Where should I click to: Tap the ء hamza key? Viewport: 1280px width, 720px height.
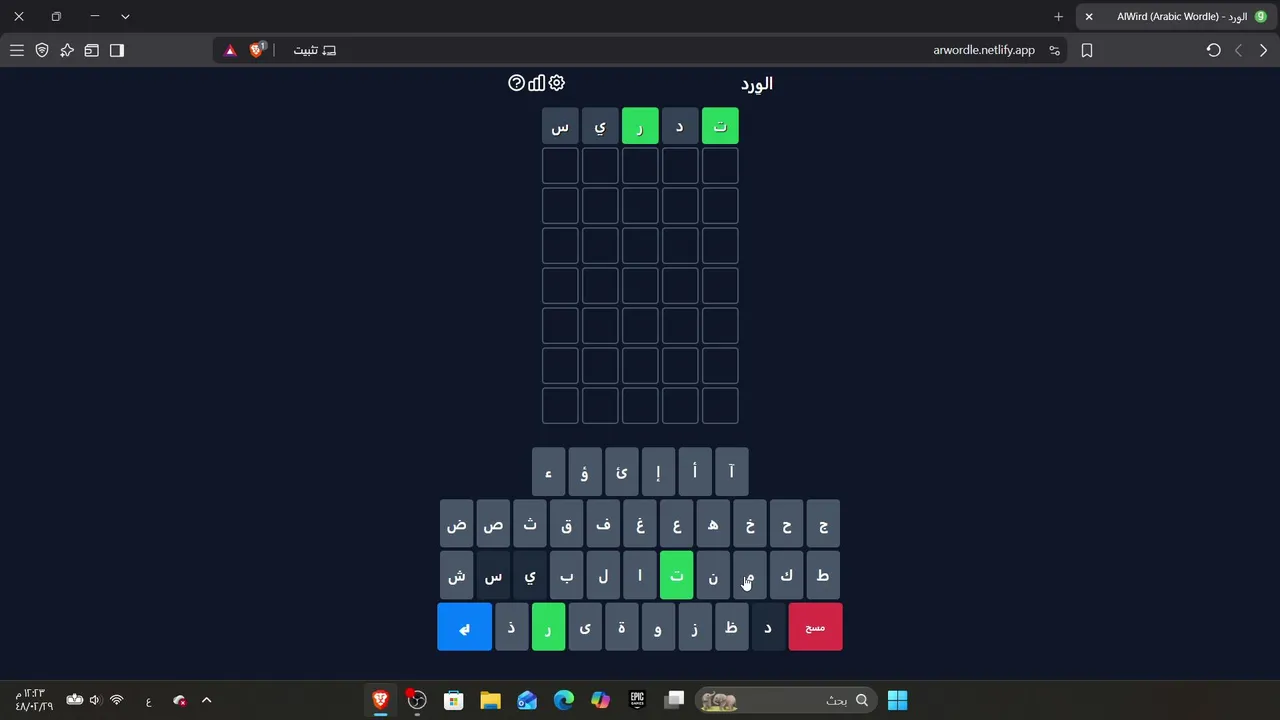click(548, 472)
